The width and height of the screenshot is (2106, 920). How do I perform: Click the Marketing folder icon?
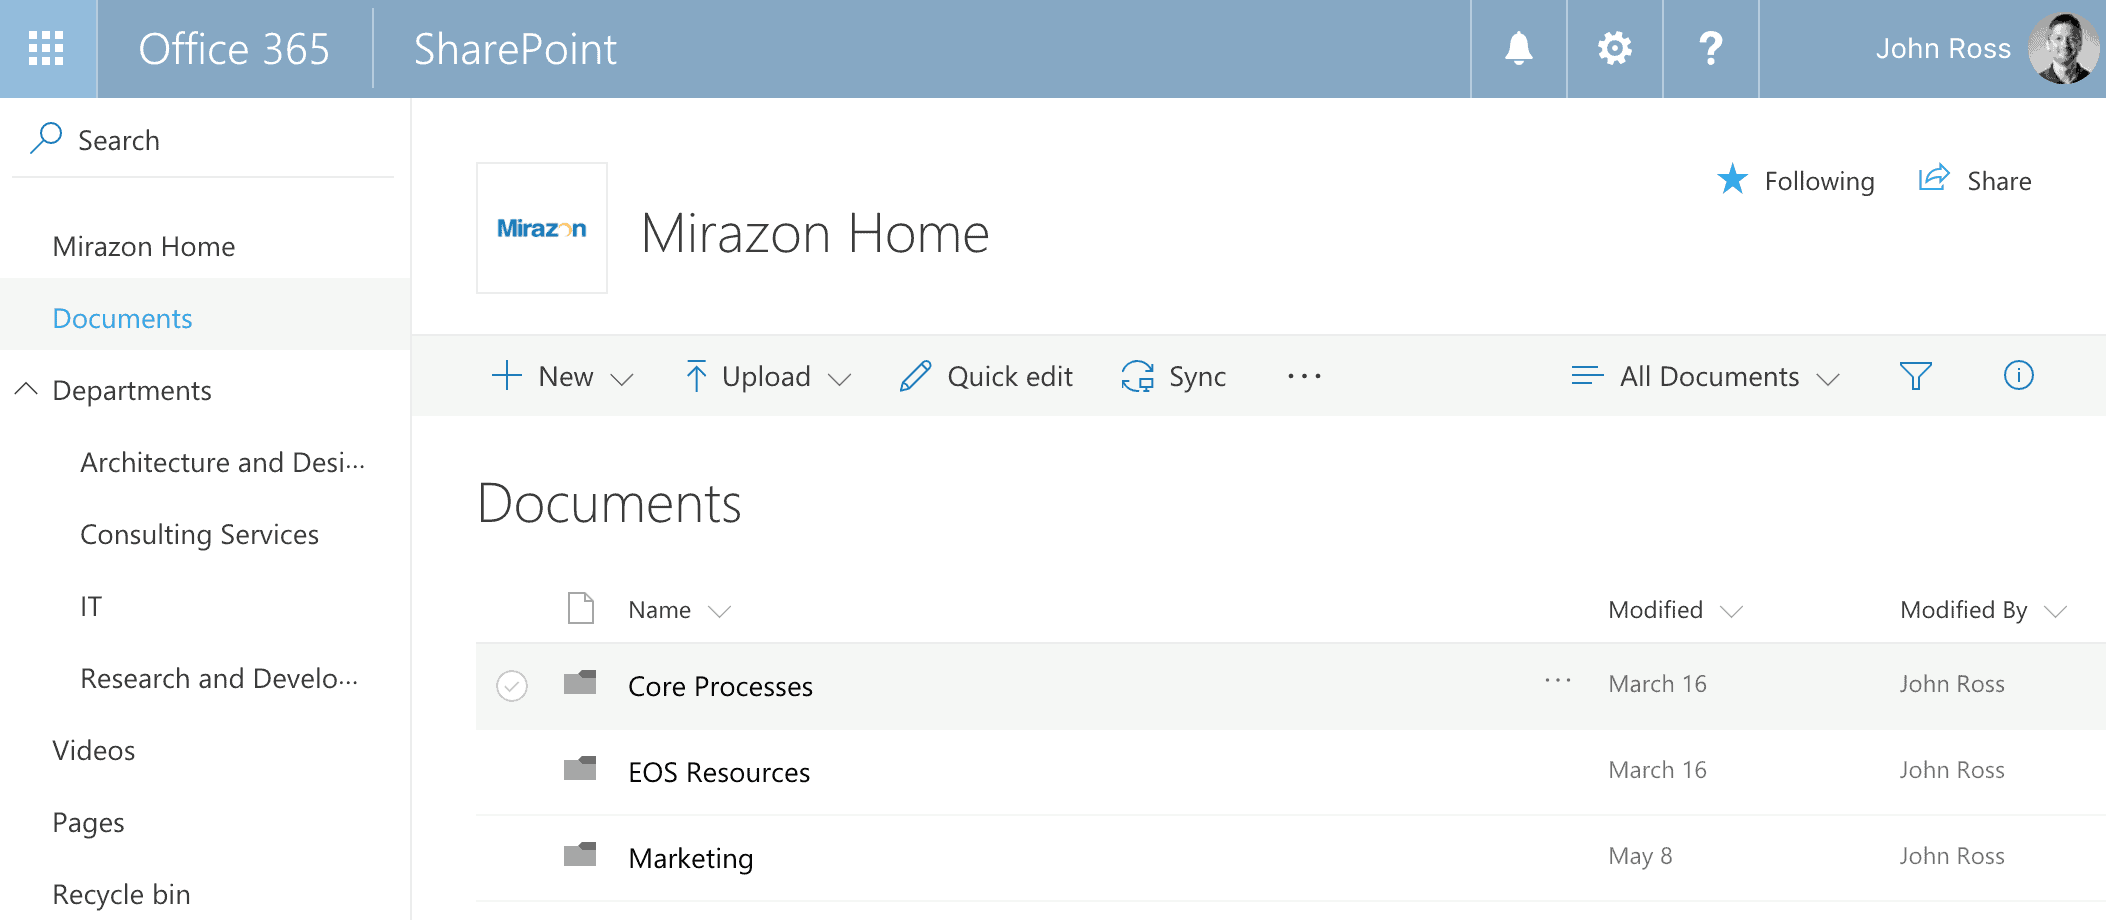[580, 854]
